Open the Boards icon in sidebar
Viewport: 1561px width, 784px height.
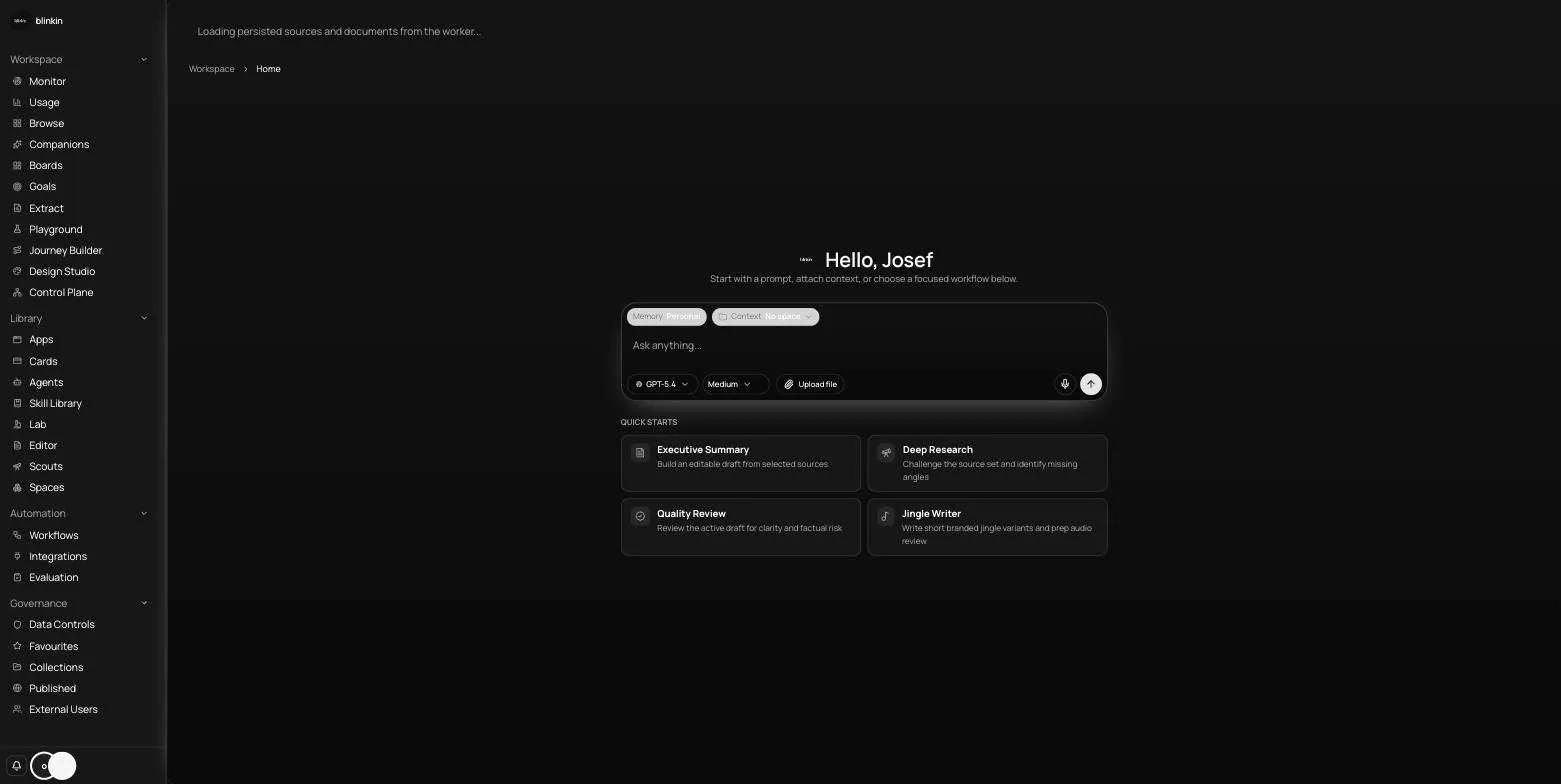coord(17,165)
